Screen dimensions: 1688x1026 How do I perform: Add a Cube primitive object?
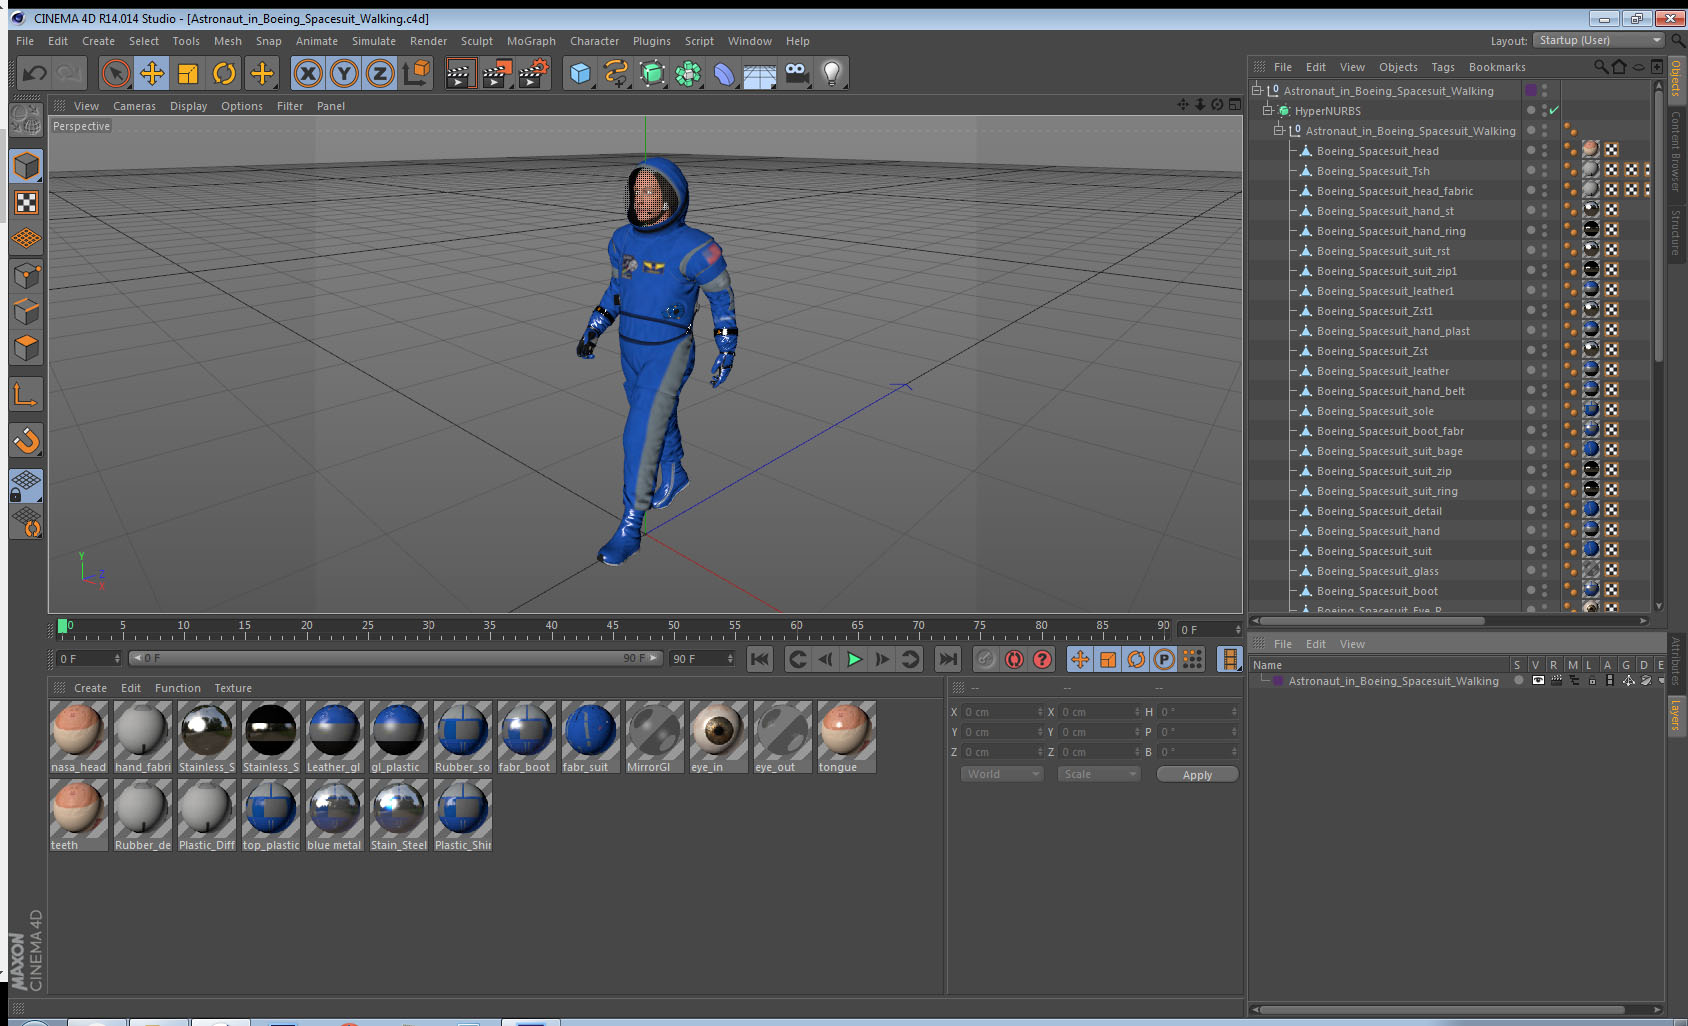coord(580,73)
